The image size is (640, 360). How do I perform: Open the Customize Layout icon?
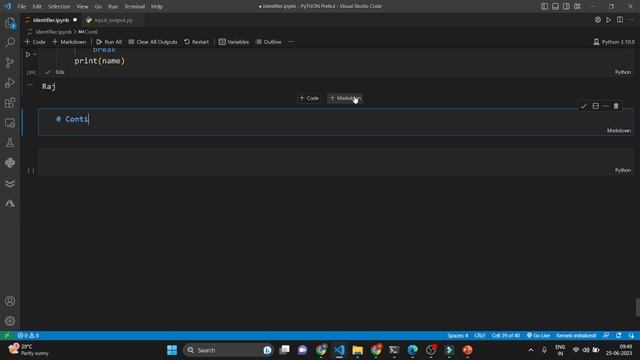click(x=577, y=6)
